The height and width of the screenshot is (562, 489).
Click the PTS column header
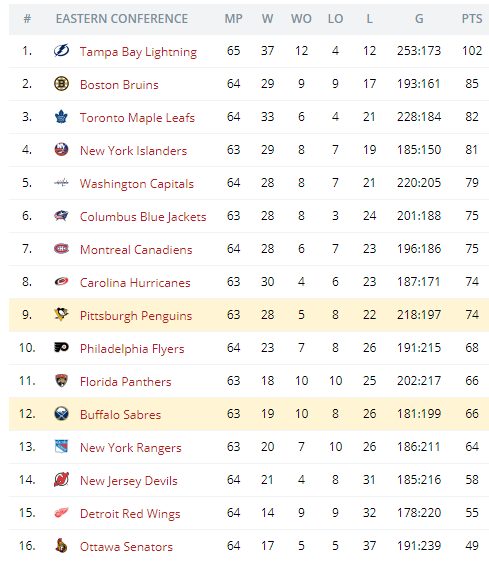(471, 19)
